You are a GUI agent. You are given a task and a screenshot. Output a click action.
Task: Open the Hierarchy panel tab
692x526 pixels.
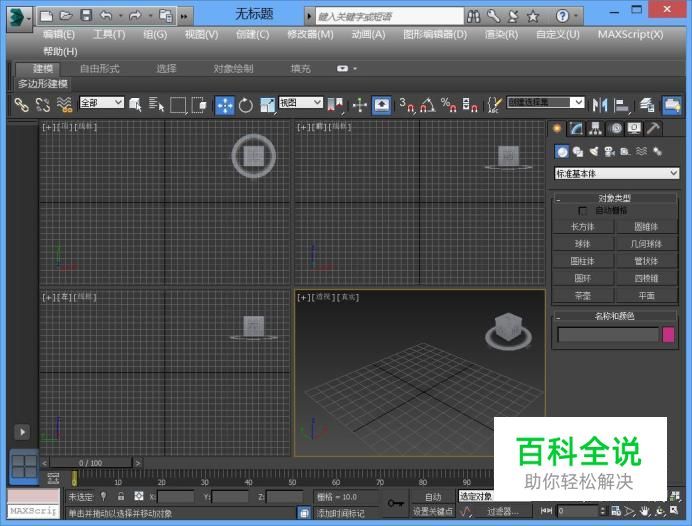click(595, 128)
